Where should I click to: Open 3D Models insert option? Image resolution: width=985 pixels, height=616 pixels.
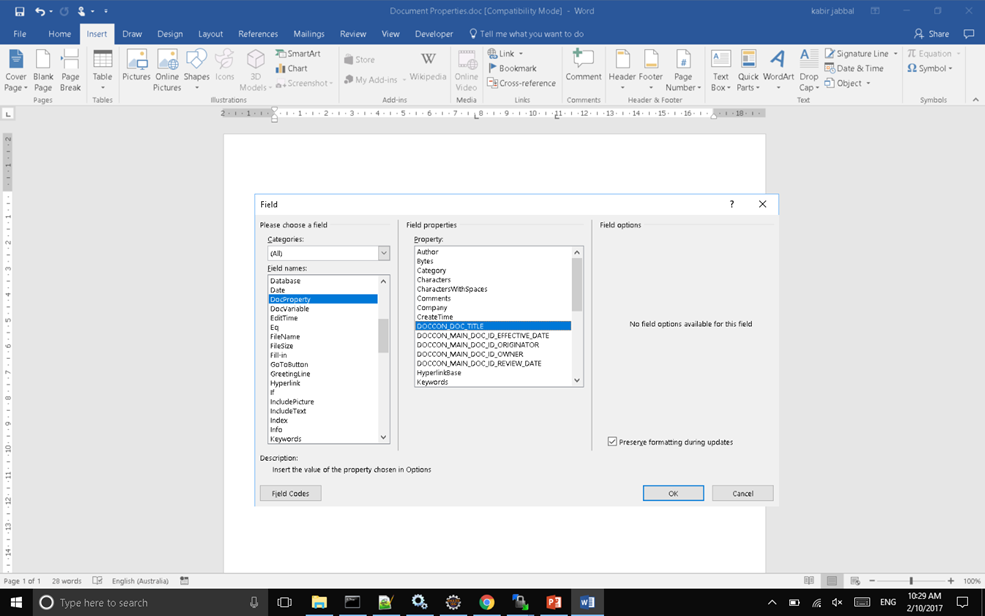click(255, 71)
